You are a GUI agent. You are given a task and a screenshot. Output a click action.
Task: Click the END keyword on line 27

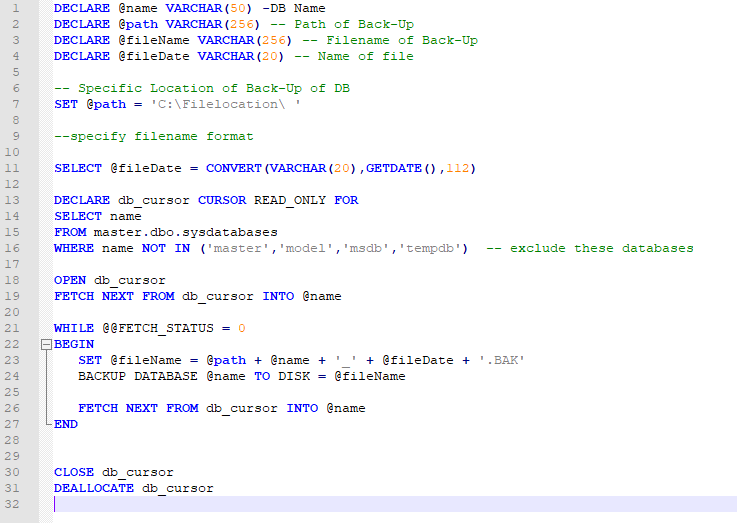click(x=66, y=424)
